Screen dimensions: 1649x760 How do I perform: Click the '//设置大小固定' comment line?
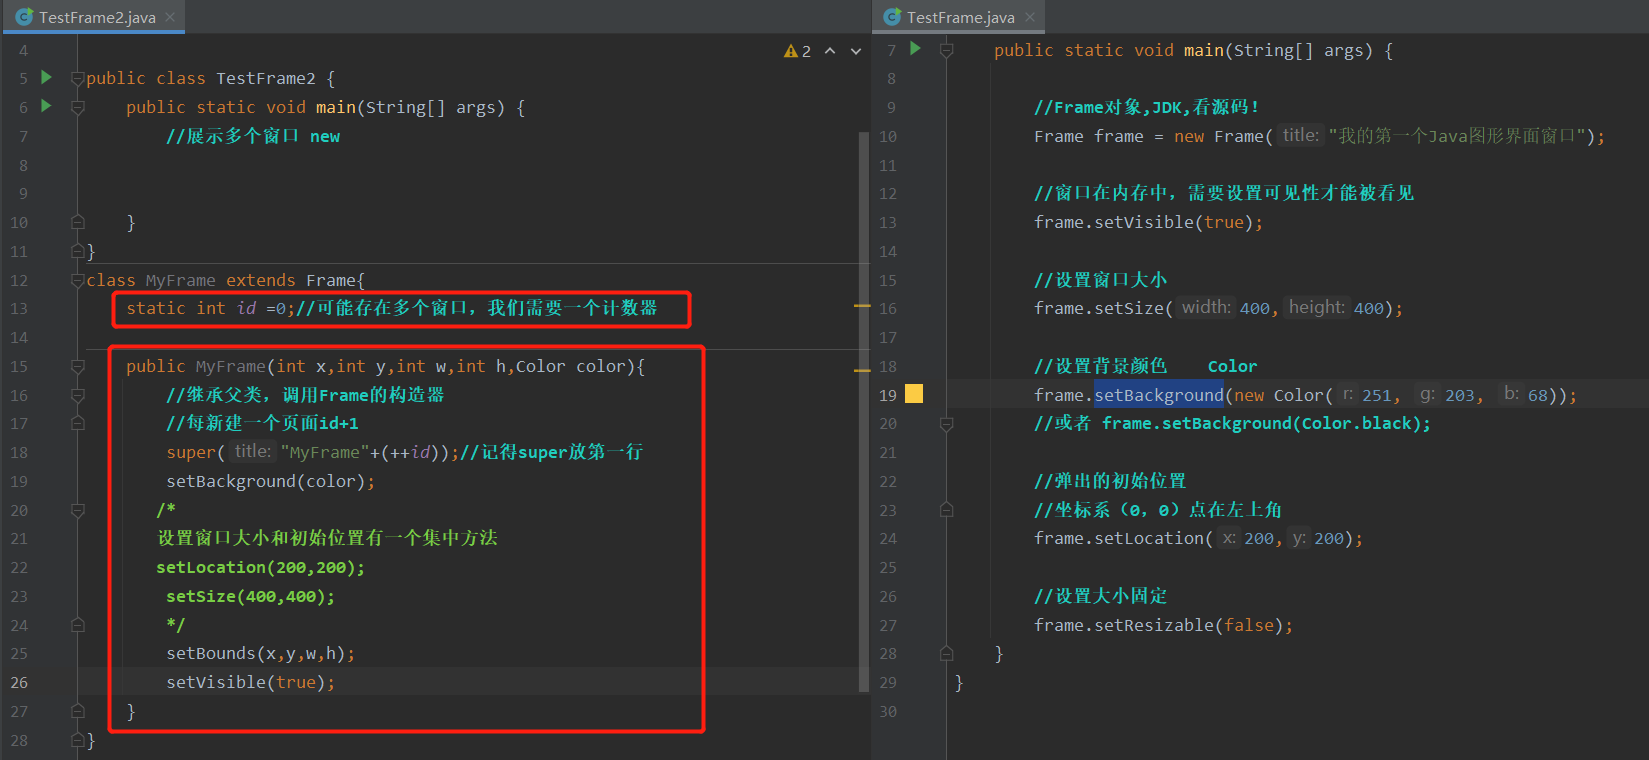tap(1101, 596)
